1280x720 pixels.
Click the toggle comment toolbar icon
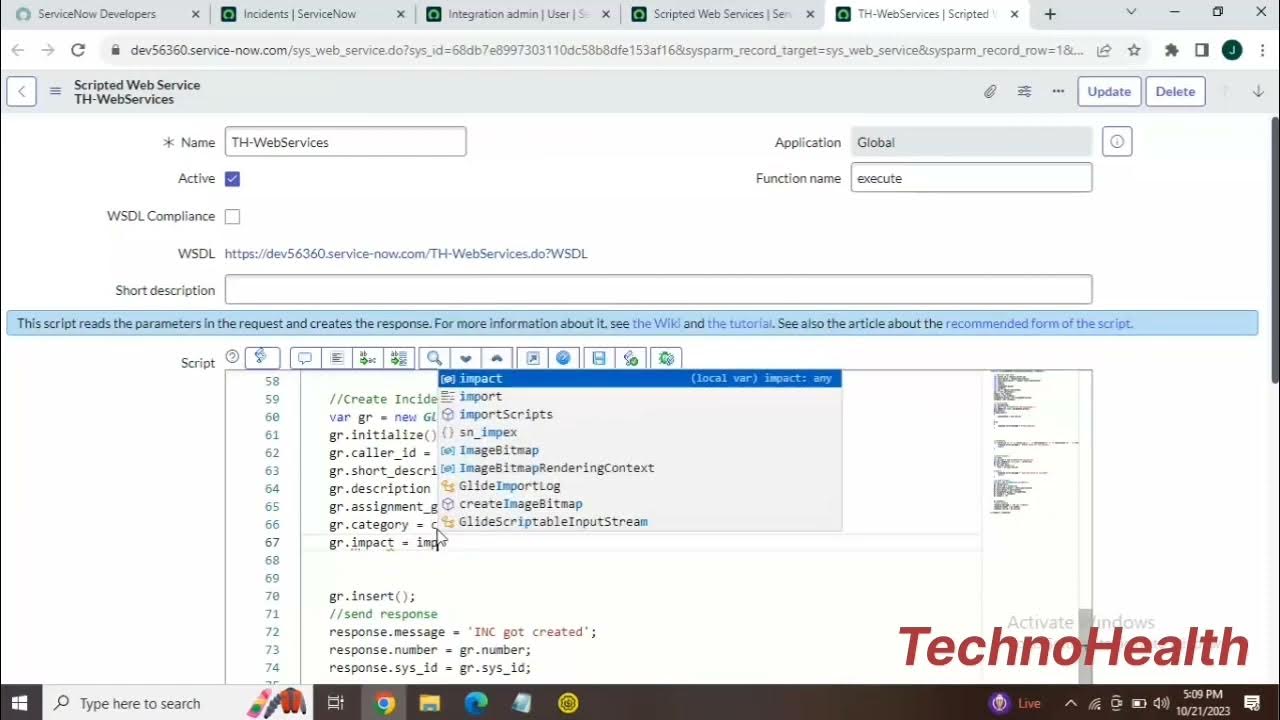click(x=305, y=358)
